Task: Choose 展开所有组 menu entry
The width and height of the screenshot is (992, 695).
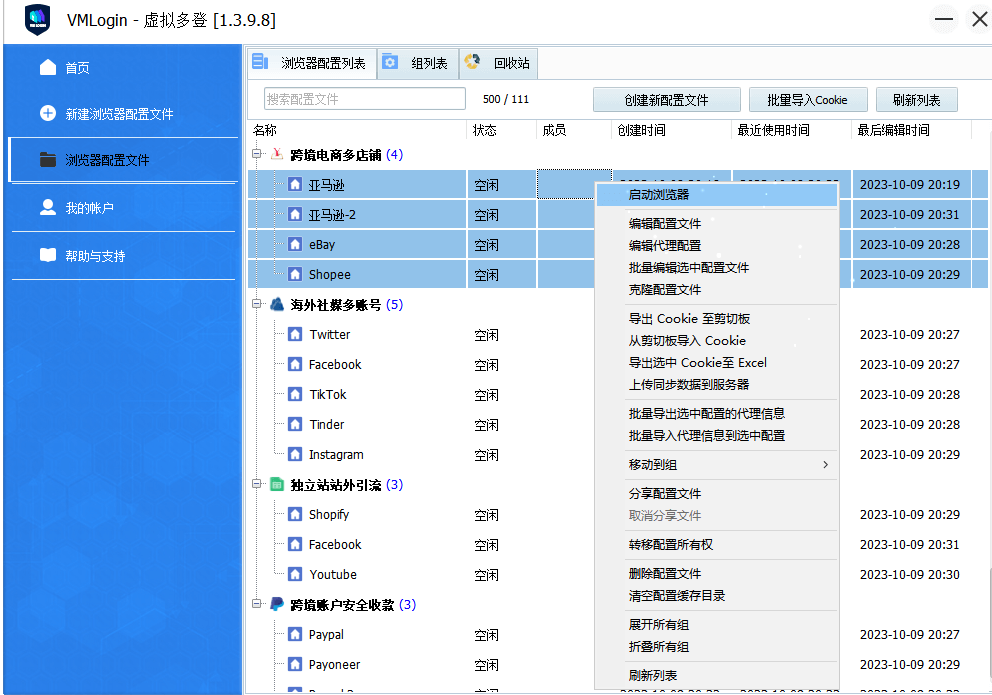Action: [717, 625]
